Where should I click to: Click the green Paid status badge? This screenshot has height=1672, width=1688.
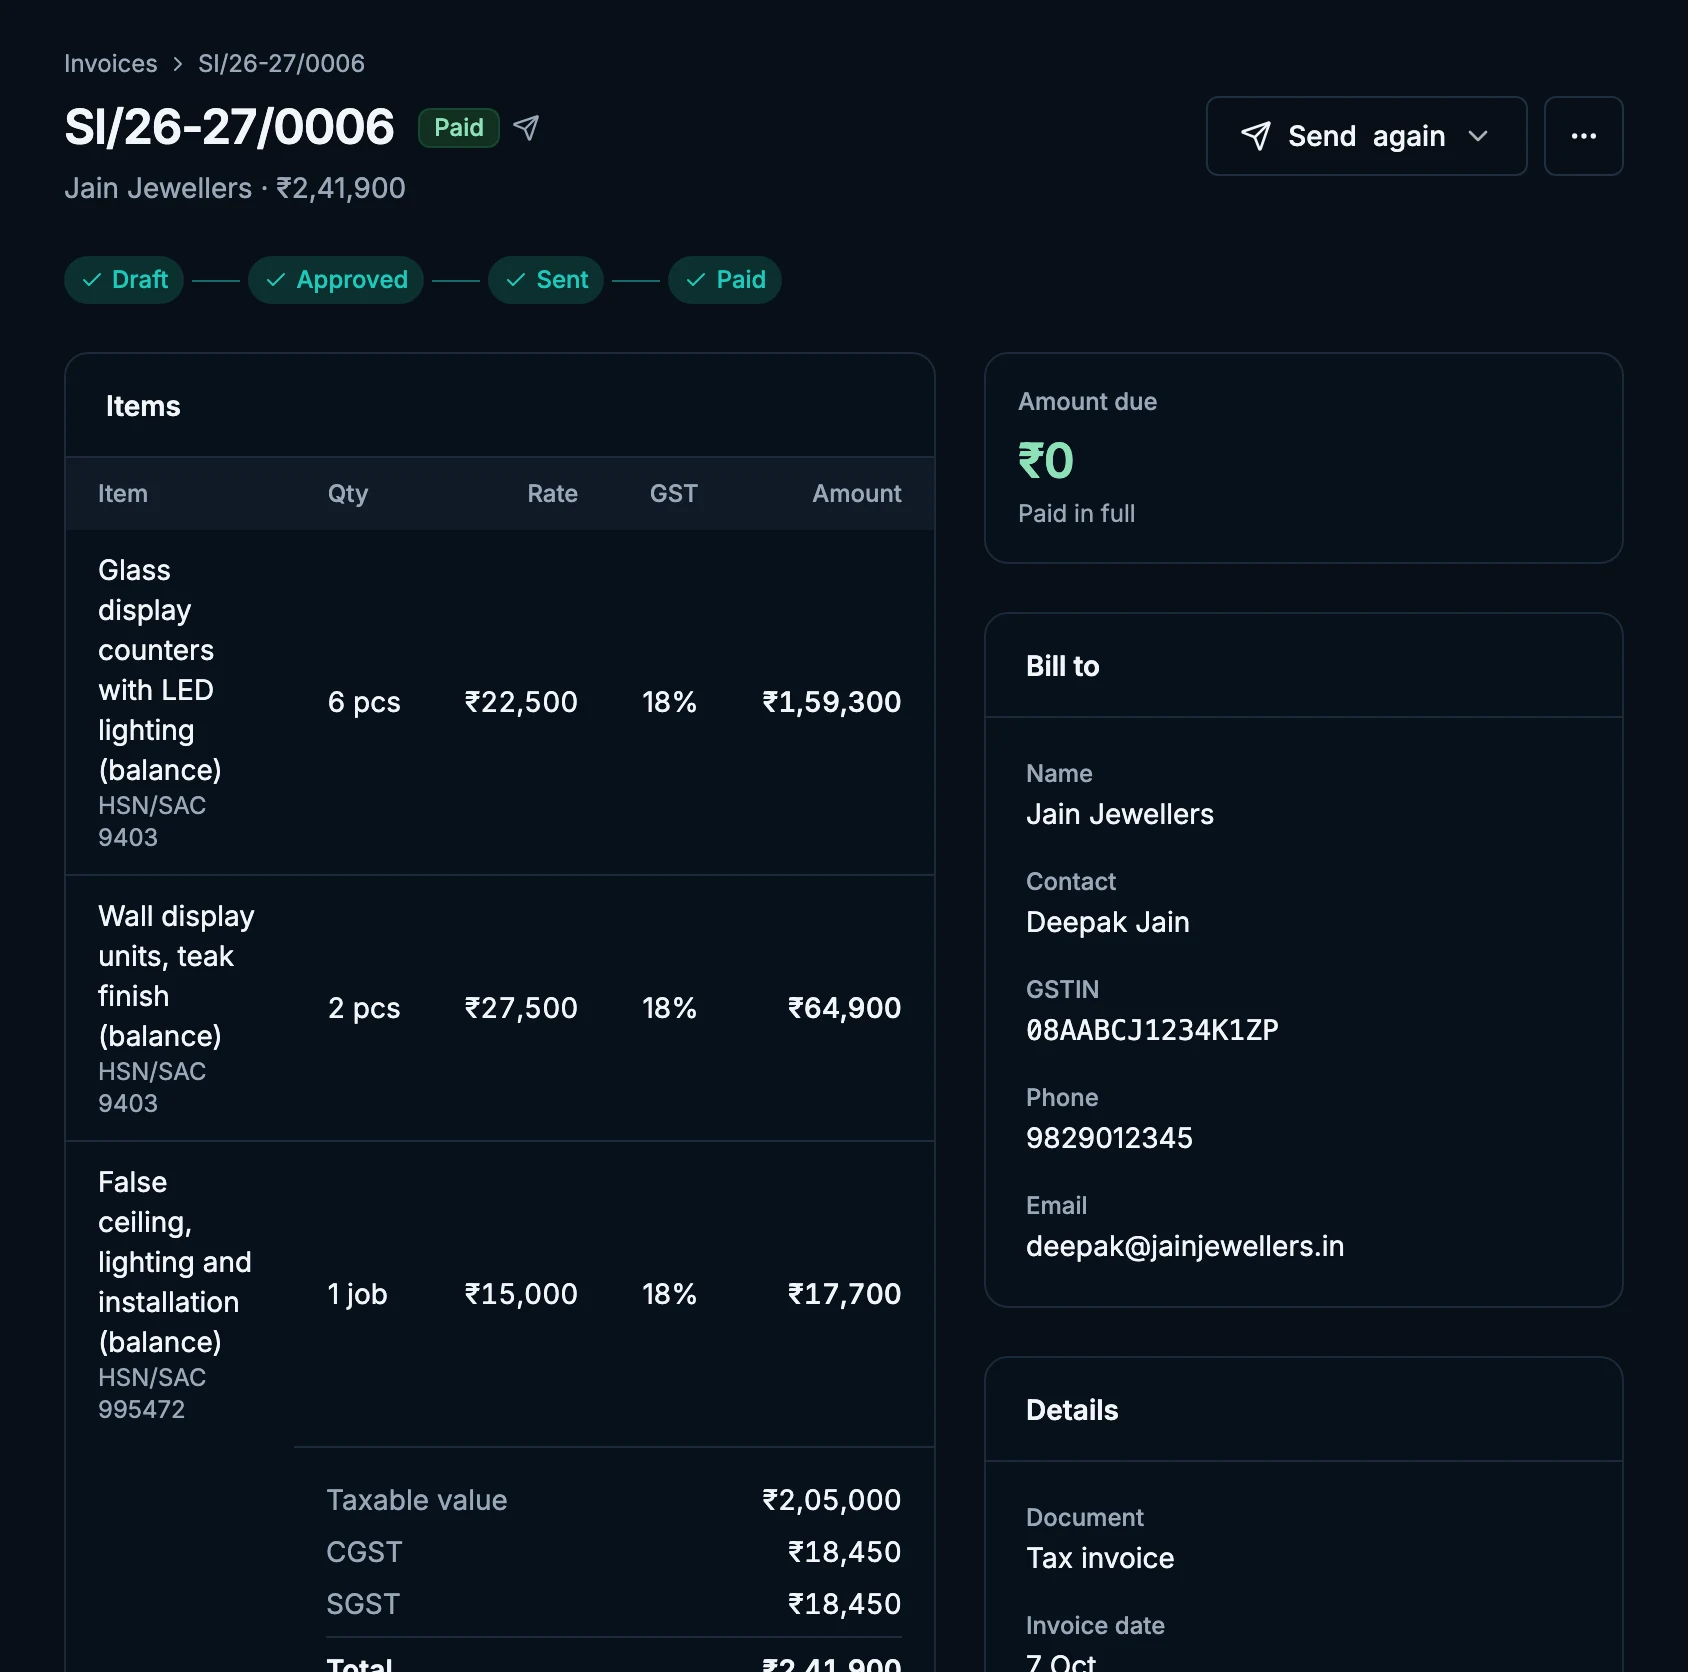click(x=459, y=128)
